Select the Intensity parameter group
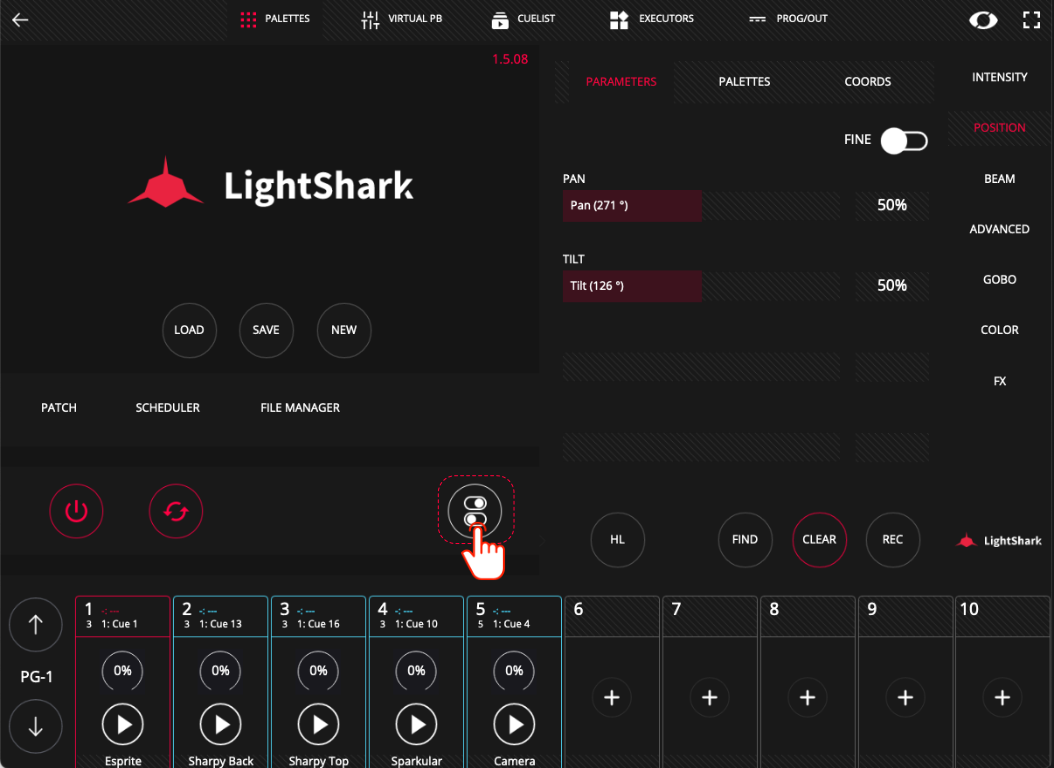The width and height of the screenshot is (1054, 768). pyautogui.click(x=1000, y=77)
